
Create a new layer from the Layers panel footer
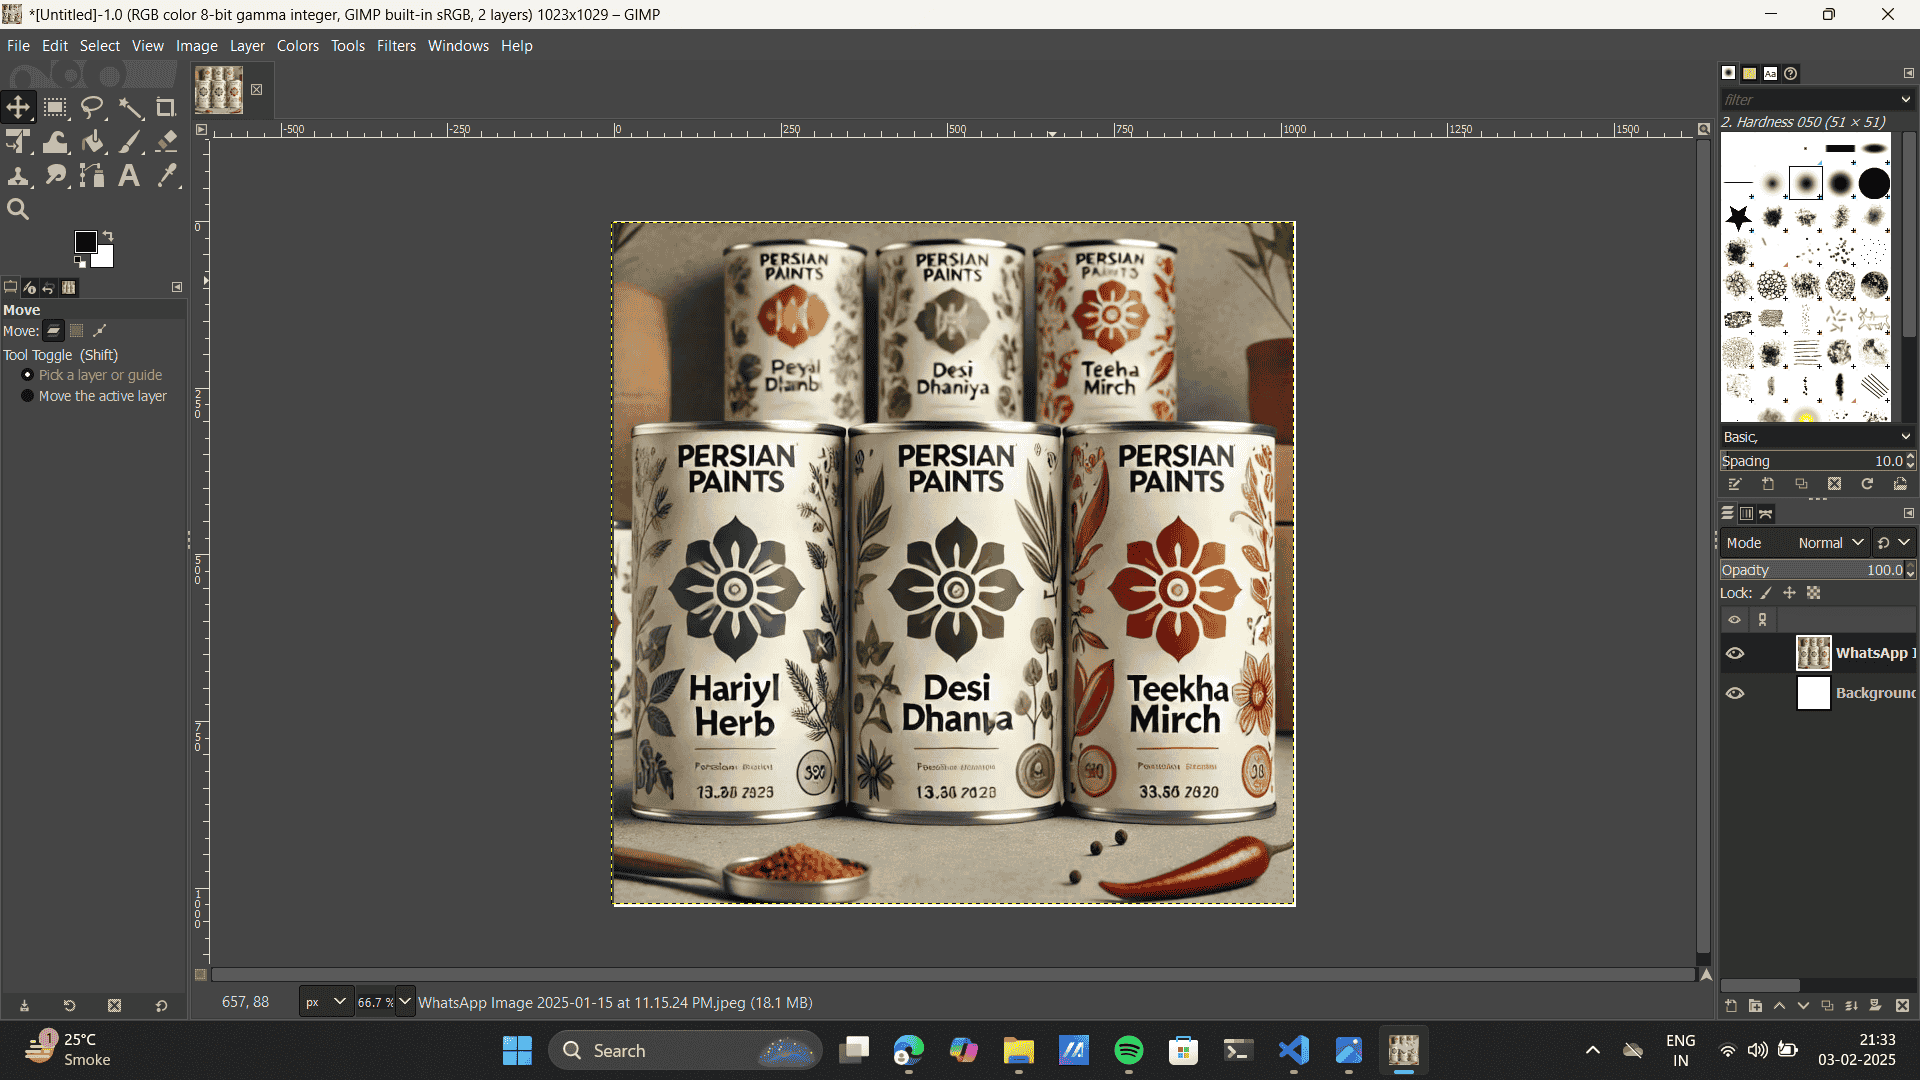1731,1006
